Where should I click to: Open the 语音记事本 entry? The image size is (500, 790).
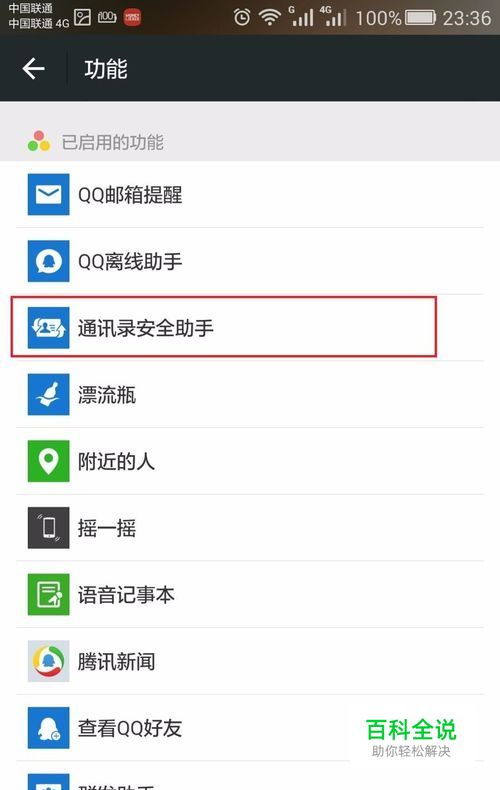coord(250,595)
